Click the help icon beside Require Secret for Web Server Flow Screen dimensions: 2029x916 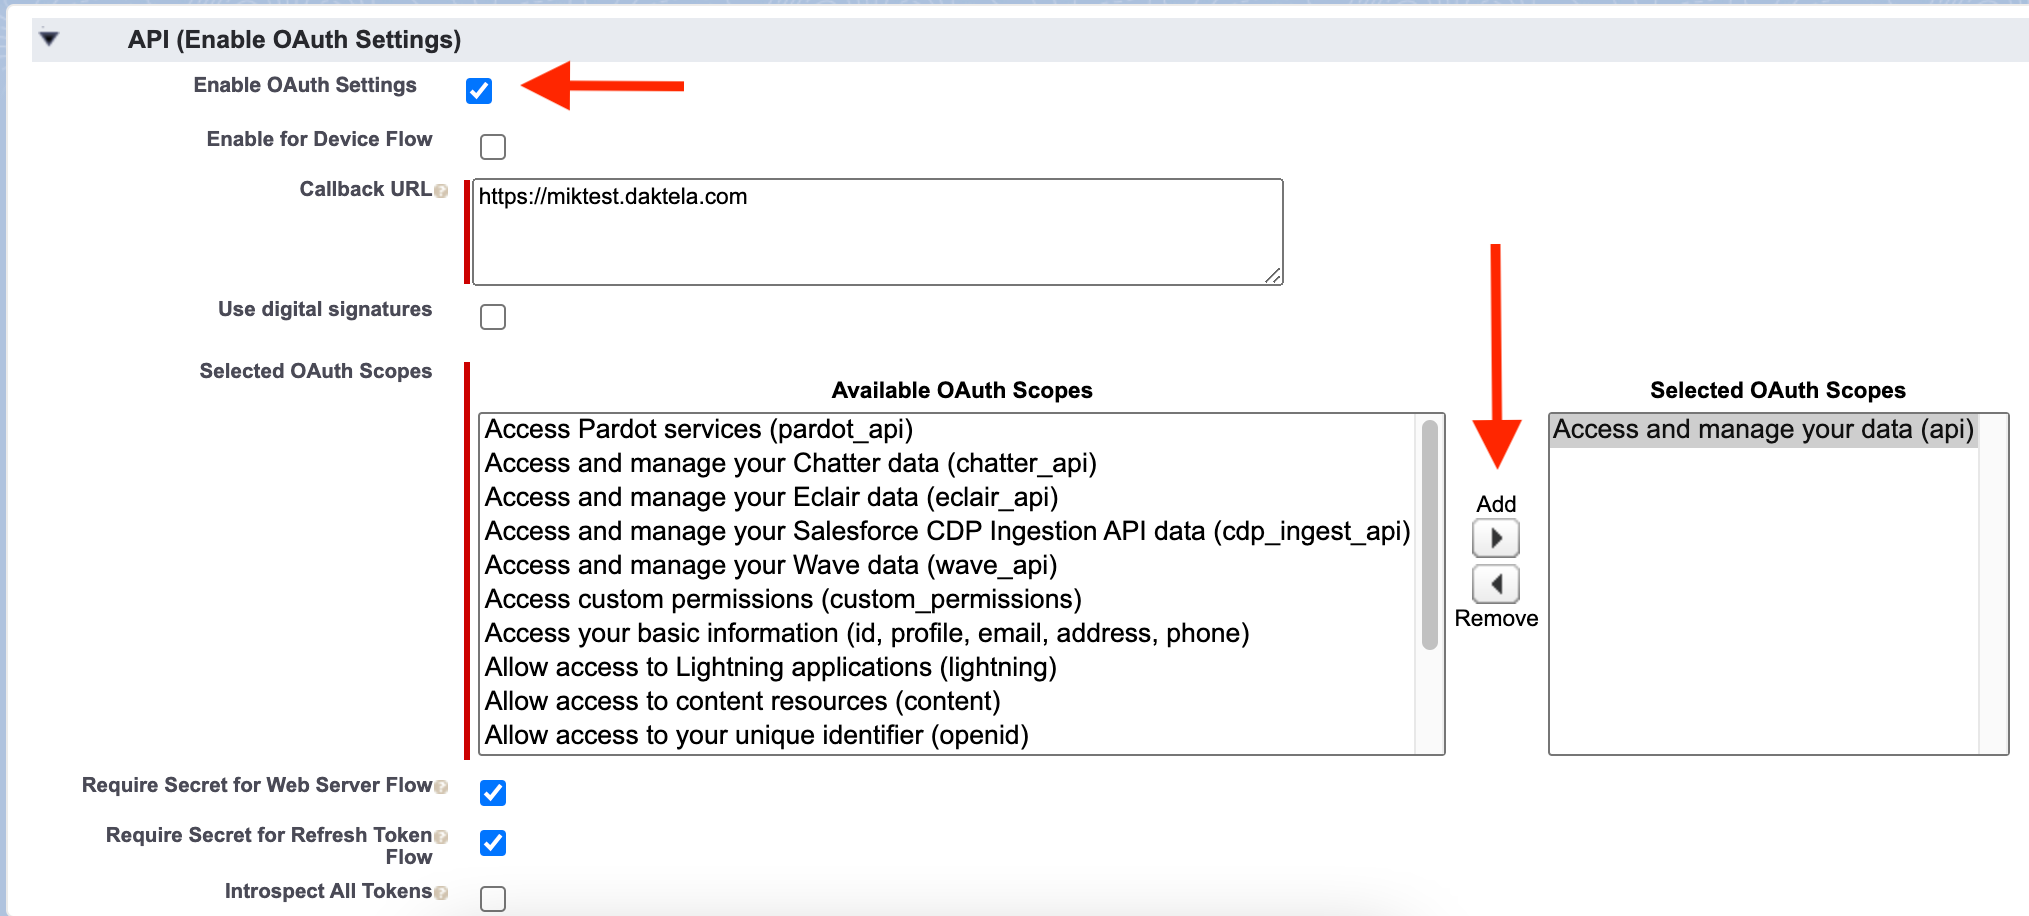coord(440,787)
